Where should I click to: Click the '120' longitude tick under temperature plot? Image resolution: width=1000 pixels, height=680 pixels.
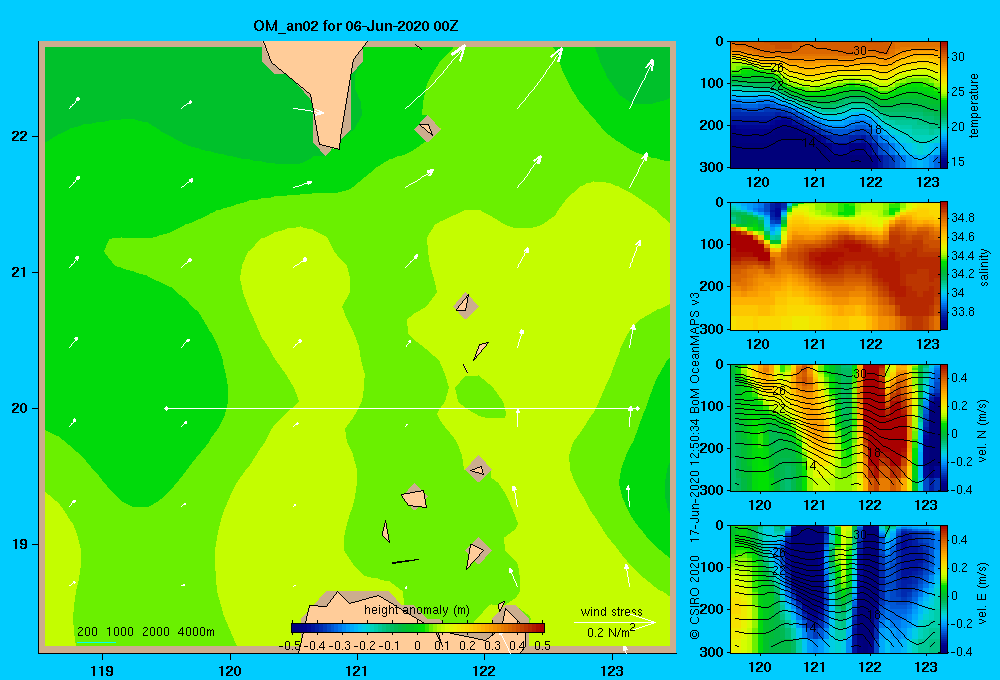758,182
